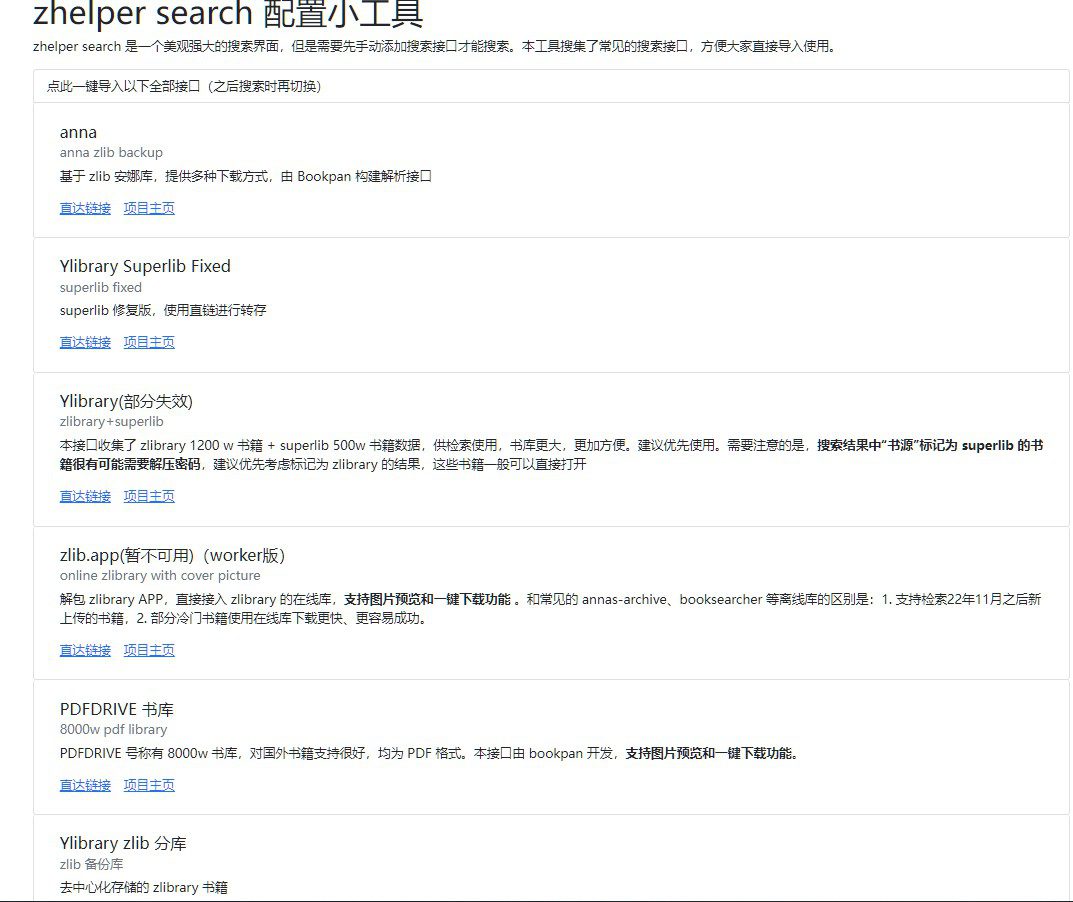Image resolution: width=1073 pixels, height=902 pixels.
Task: Open 直达链接 for the anna interface
Action: (x=84, y=208)
